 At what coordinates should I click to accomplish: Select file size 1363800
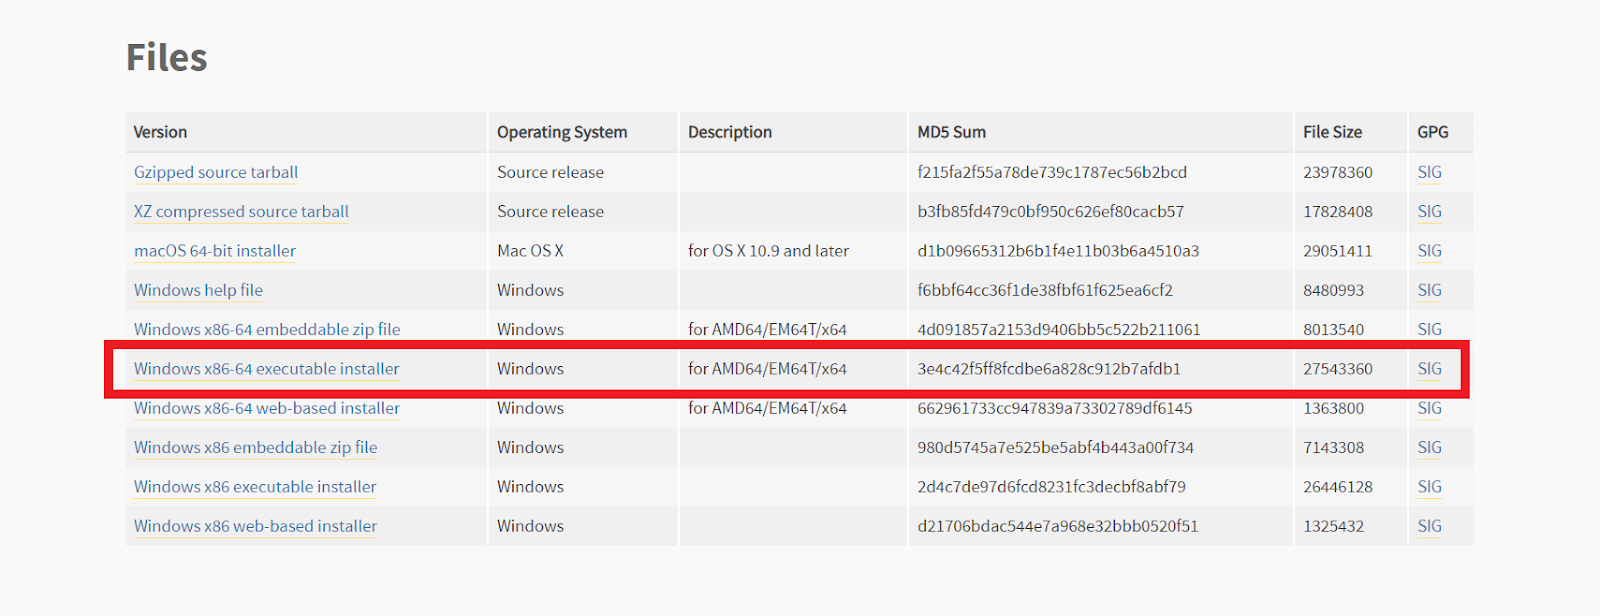(x=1333, y=408)
